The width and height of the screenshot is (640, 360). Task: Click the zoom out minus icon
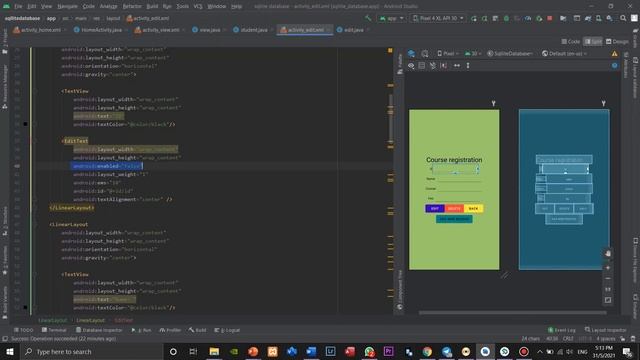(608, 278)
